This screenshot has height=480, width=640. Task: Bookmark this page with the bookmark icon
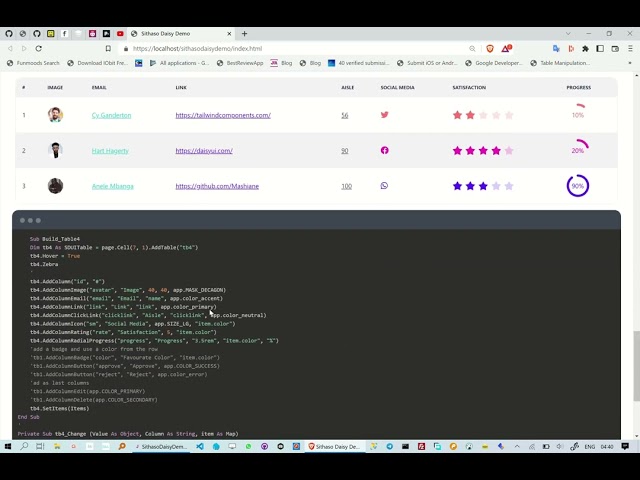coord(108,49)
